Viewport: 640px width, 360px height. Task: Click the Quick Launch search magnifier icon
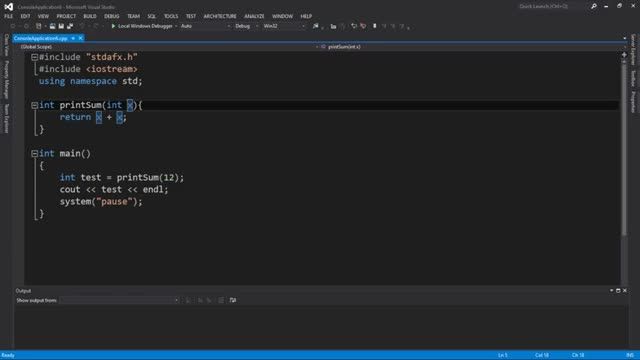[593, 7]
